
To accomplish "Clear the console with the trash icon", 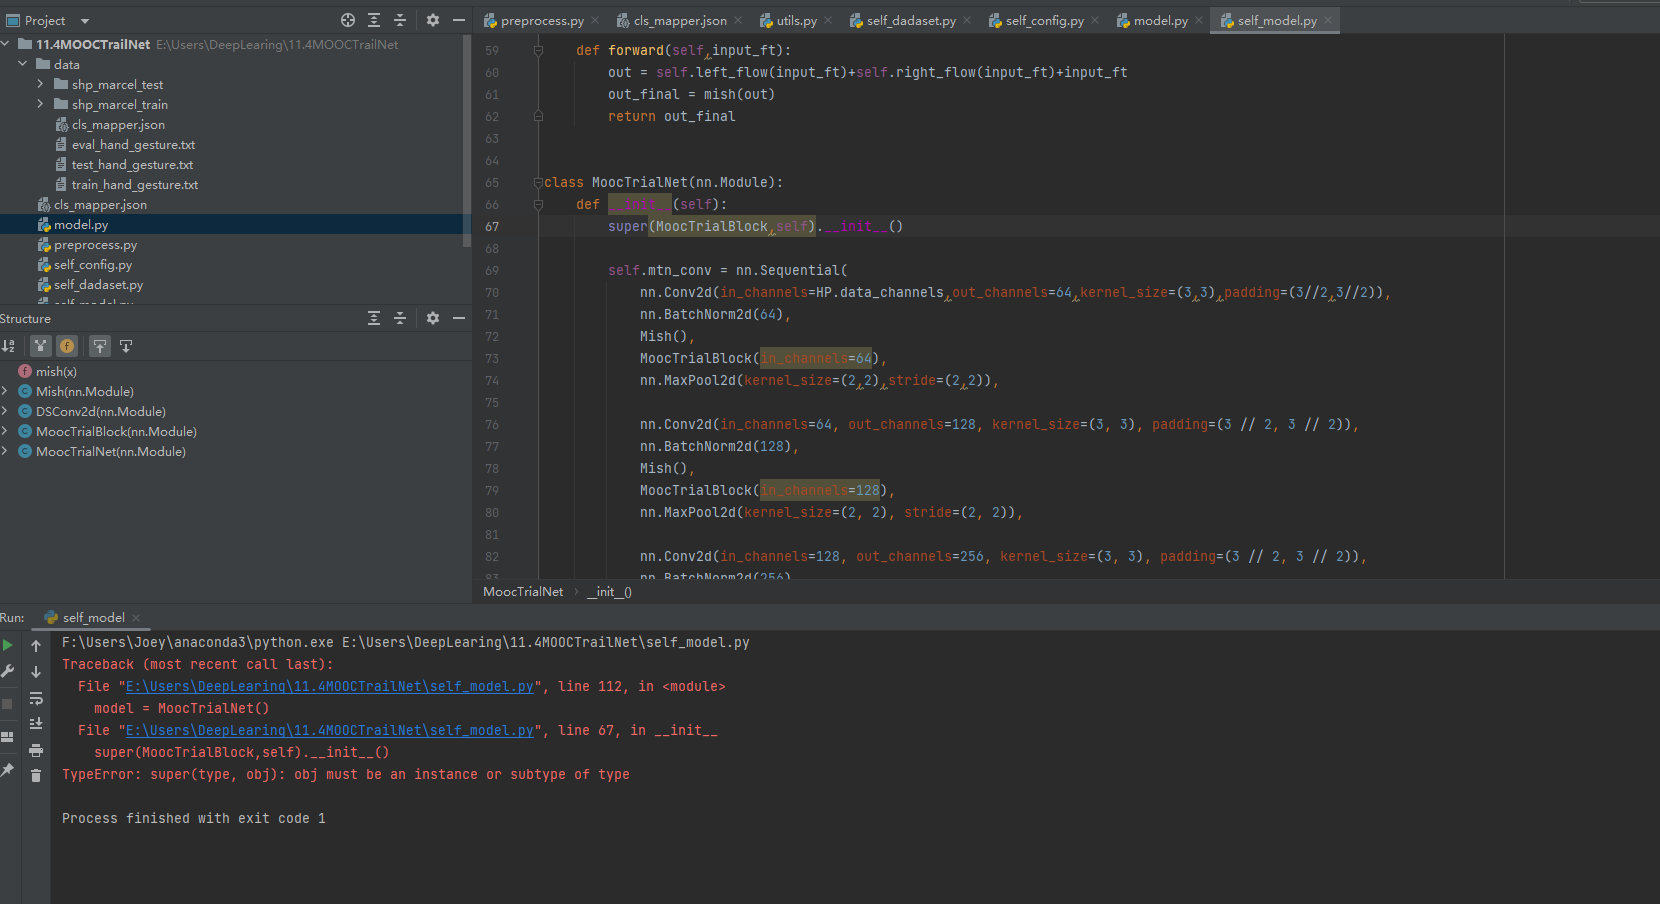I will click(36, 775).
